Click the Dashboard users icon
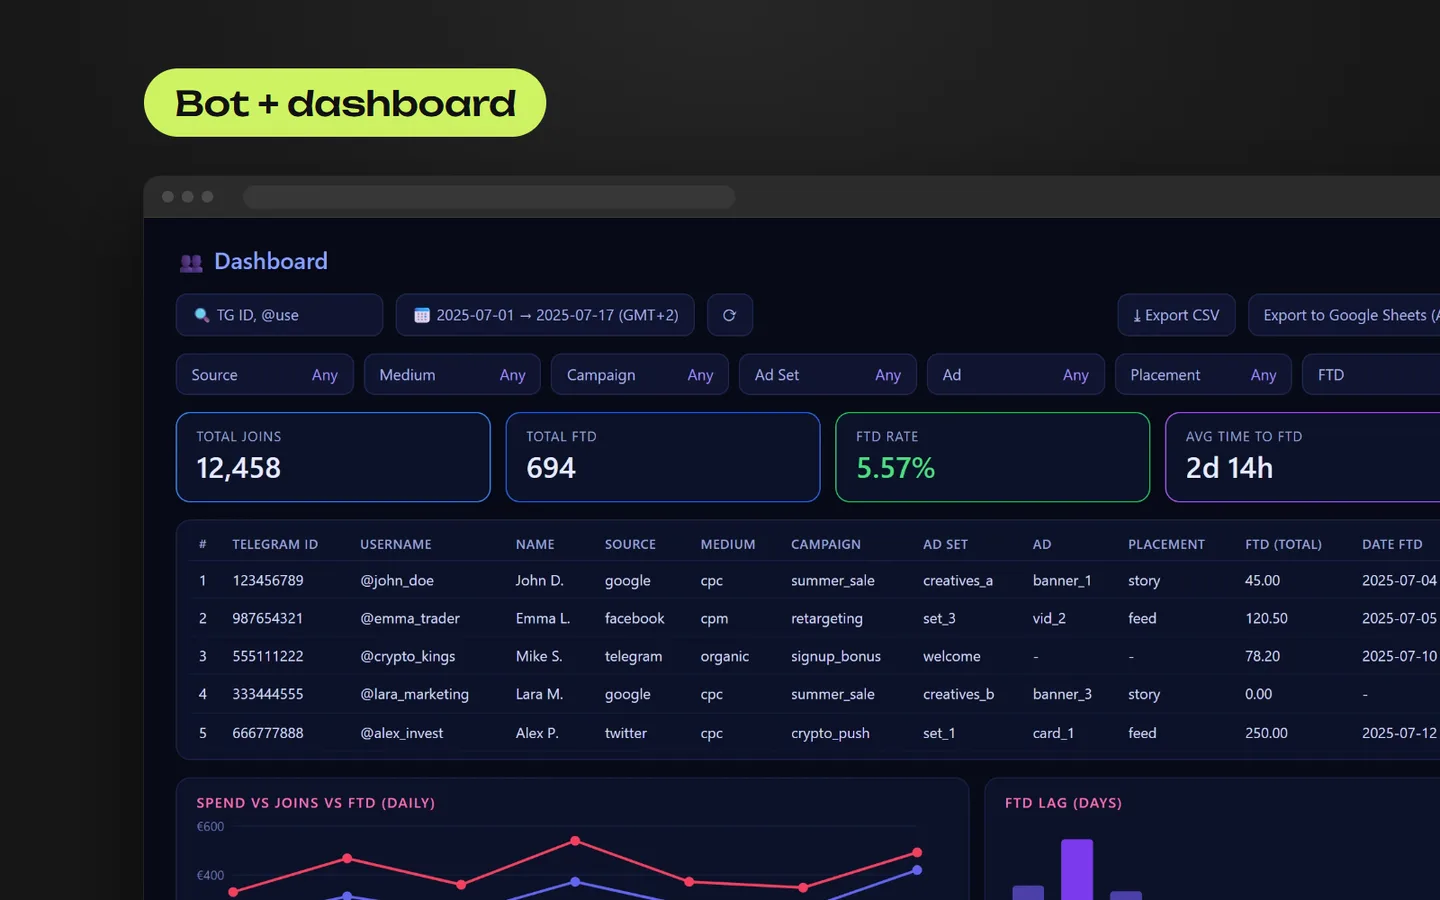Image resolution: width=1440 pixels, height=900 pixels. (x=191, y=263)
